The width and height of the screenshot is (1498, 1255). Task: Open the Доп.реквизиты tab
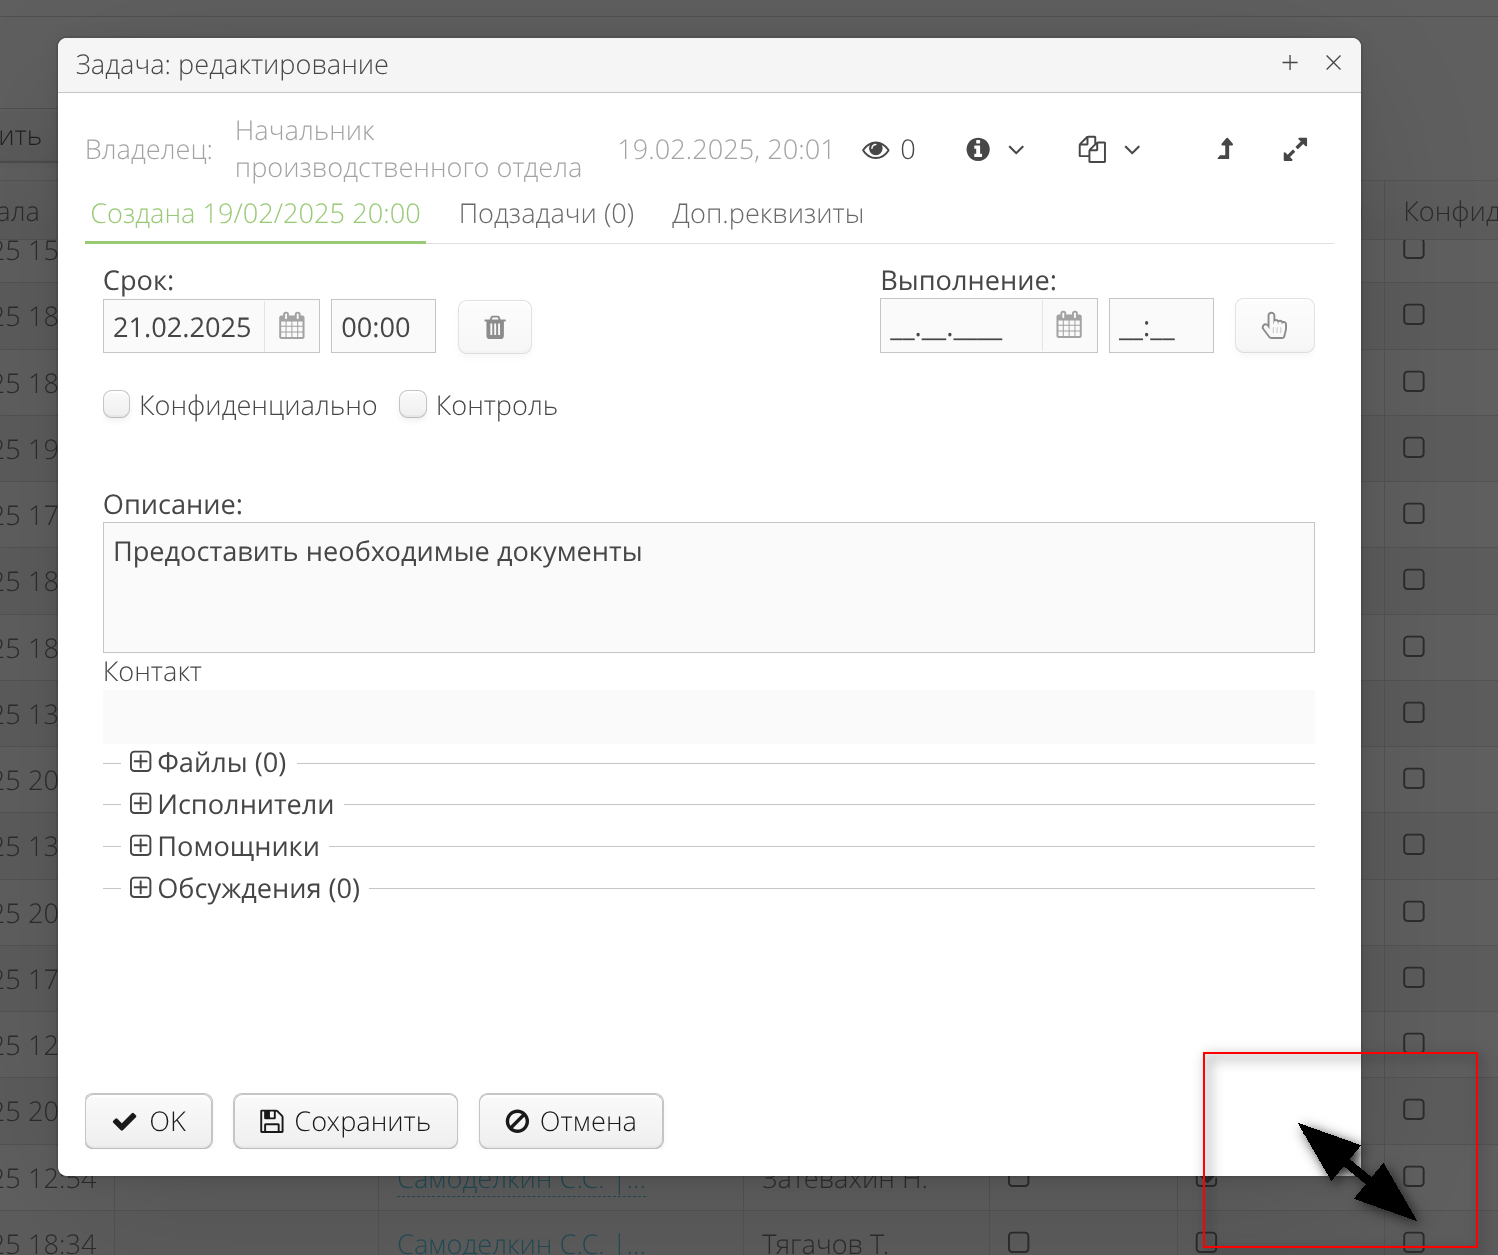point(767,214)
